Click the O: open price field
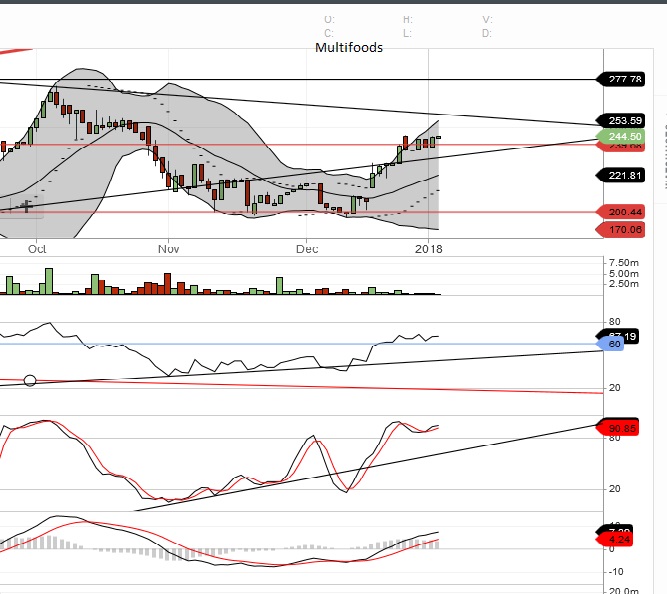Image resolution: width=667 pixels, height=594 pixels. 329,20
